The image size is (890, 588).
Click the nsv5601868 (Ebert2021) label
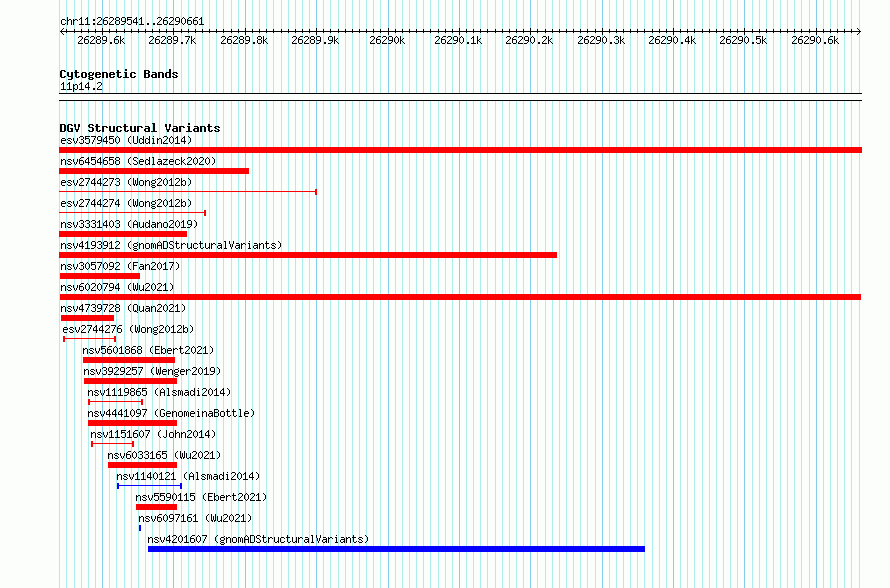148,350
